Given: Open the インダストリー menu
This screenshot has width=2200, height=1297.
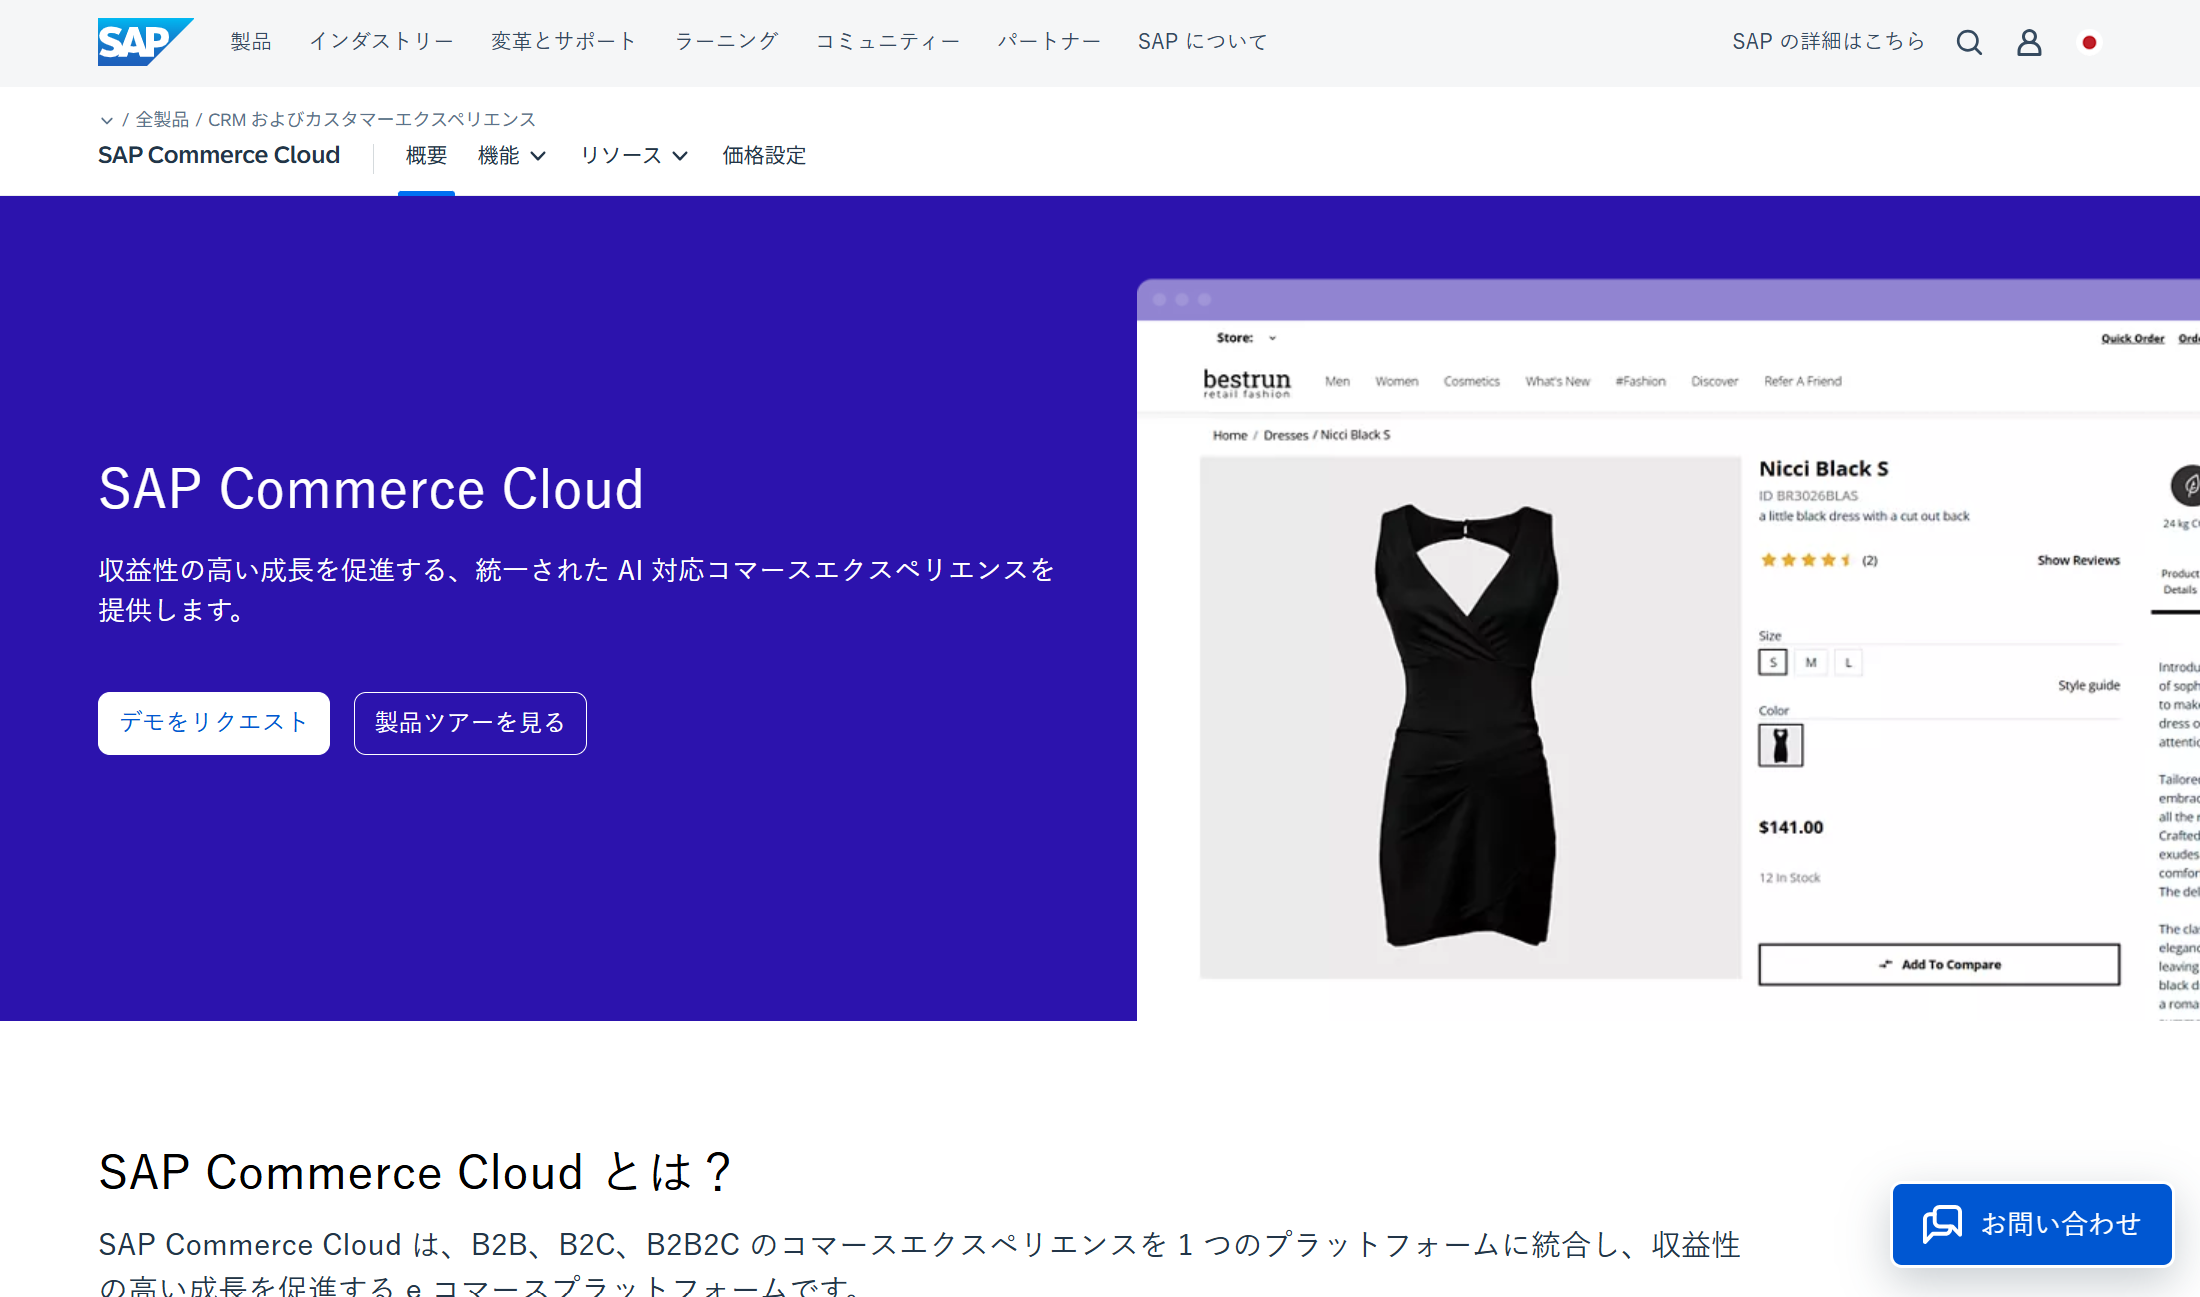Looking at the screenshot, I should pyautogui.click(x=380, y=42).
